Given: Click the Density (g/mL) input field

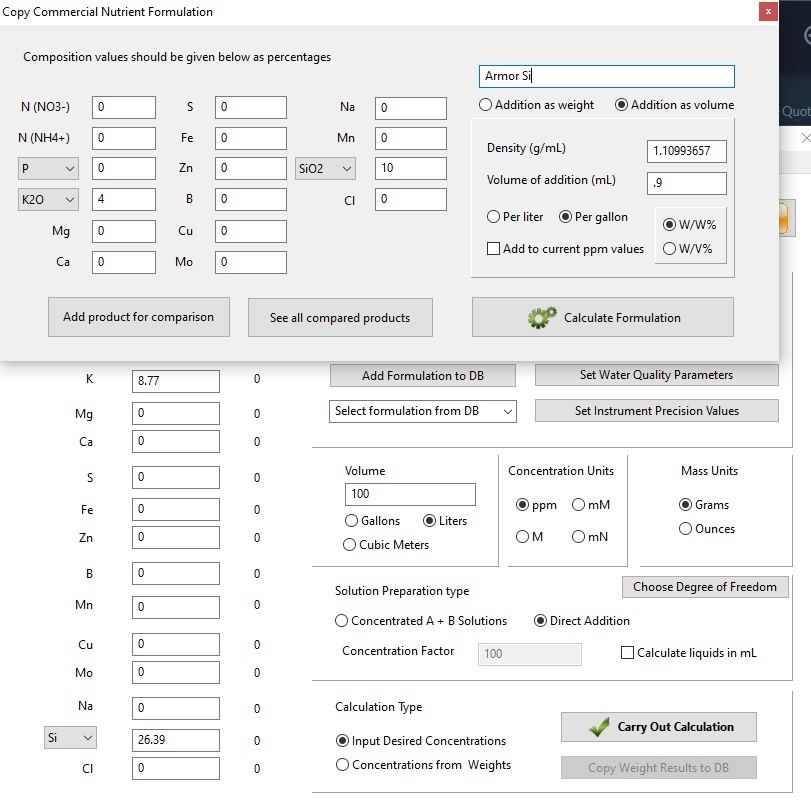Looking at the screenshot, I should click(686, 151).
